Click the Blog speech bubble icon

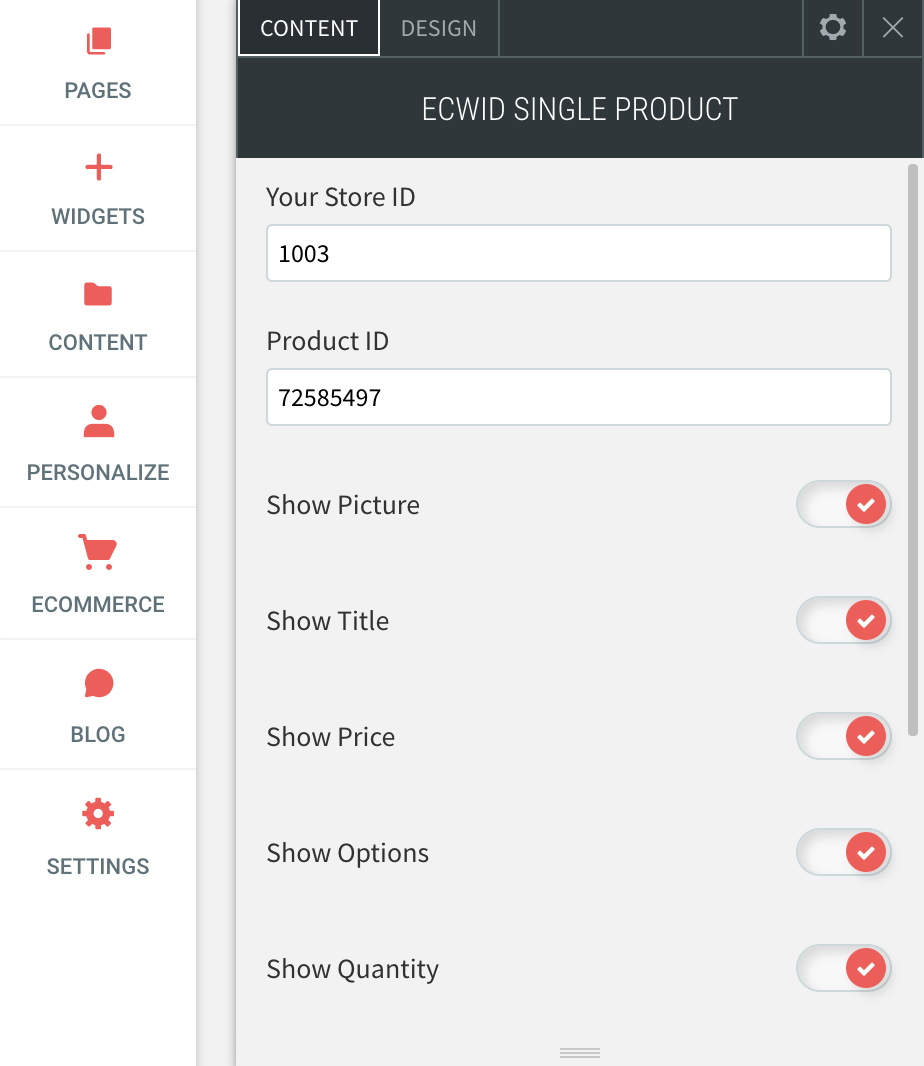pyautogui.click(x=98, y=684)
